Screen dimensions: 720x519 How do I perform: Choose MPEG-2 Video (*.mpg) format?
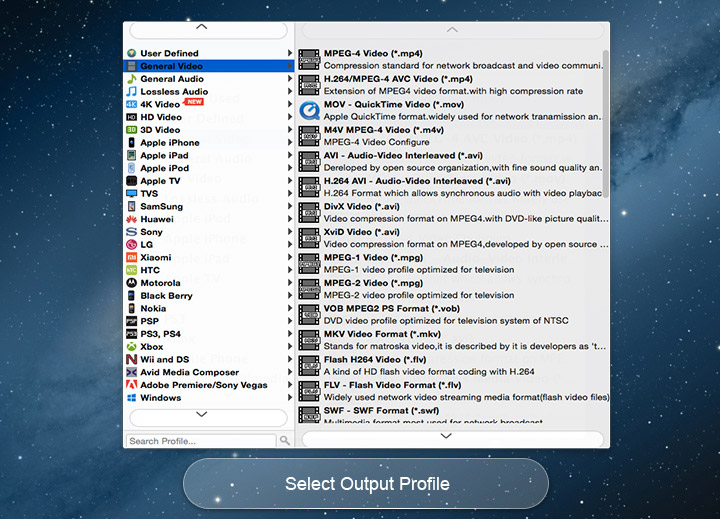tap(453, 289)
